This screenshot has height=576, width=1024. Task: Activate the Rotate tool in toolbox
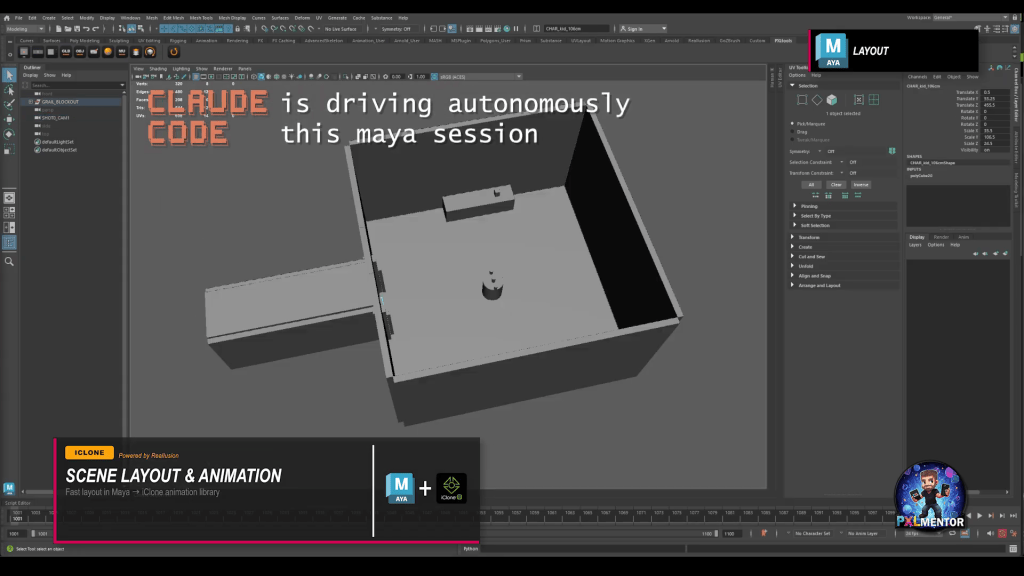9,135
